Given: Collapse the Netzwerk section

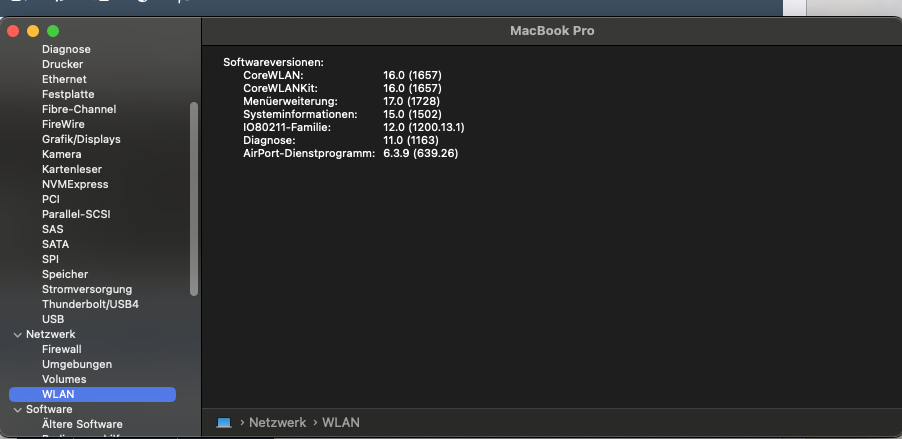Looking at the screenshot, I should [x=17, y=334].
